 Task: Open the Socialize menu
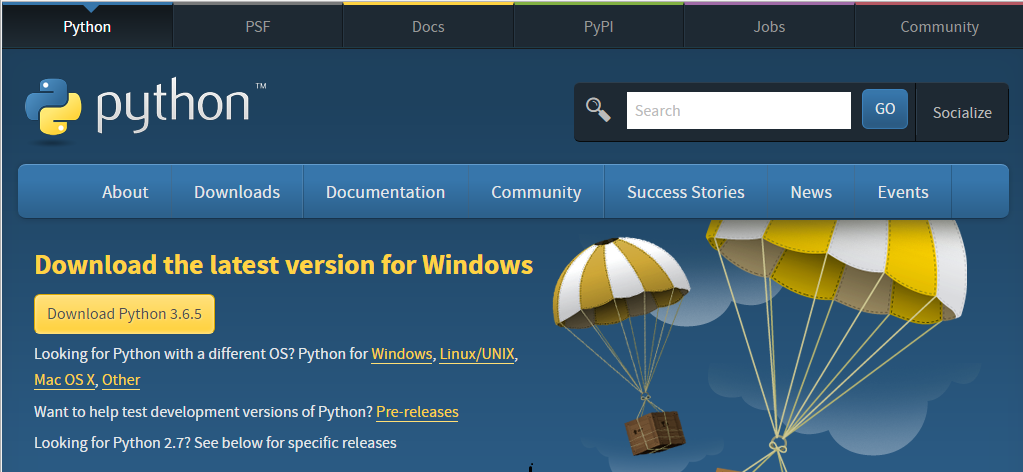(962, 112)
